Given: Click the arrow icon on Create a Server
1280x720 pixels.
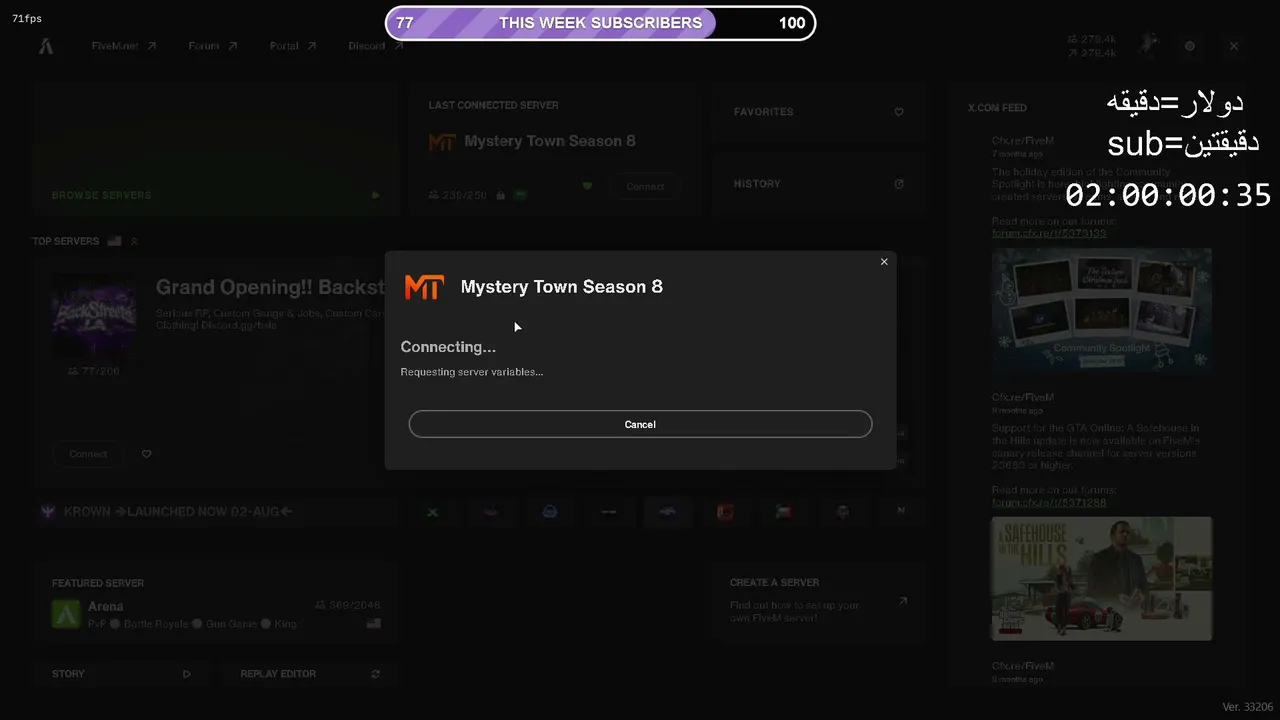Looking at the screenshot, I should (x=903, y=601).
